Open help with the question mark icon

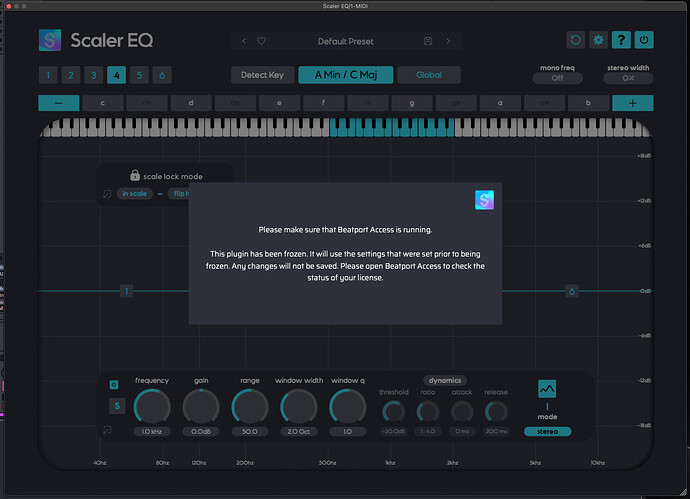621,40
